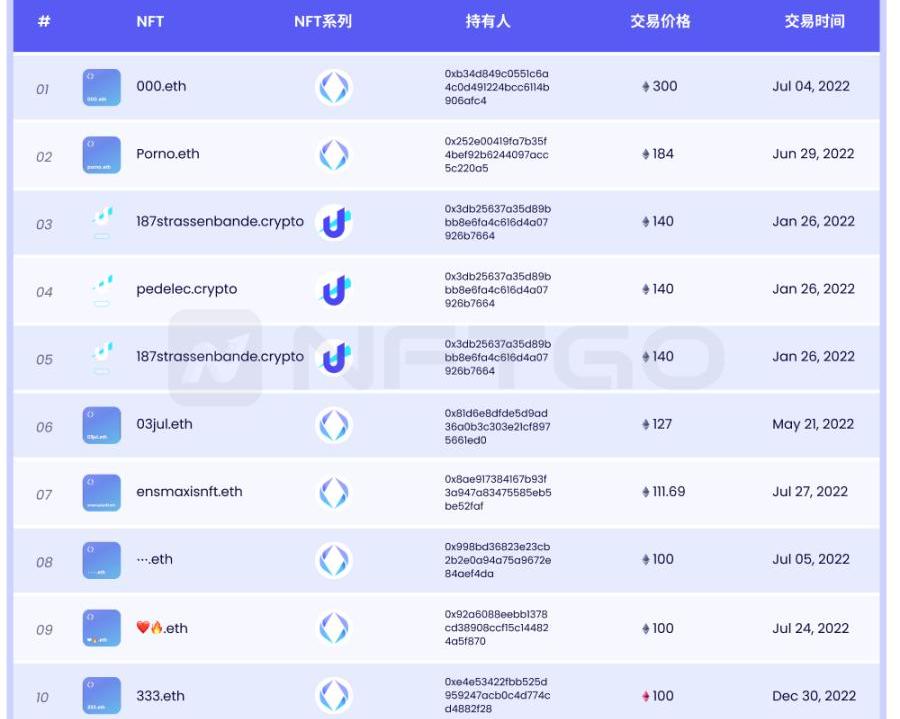Open the 03jul.eth name link
This screenshot has height=719, width=900.
[x=164, y=424]
